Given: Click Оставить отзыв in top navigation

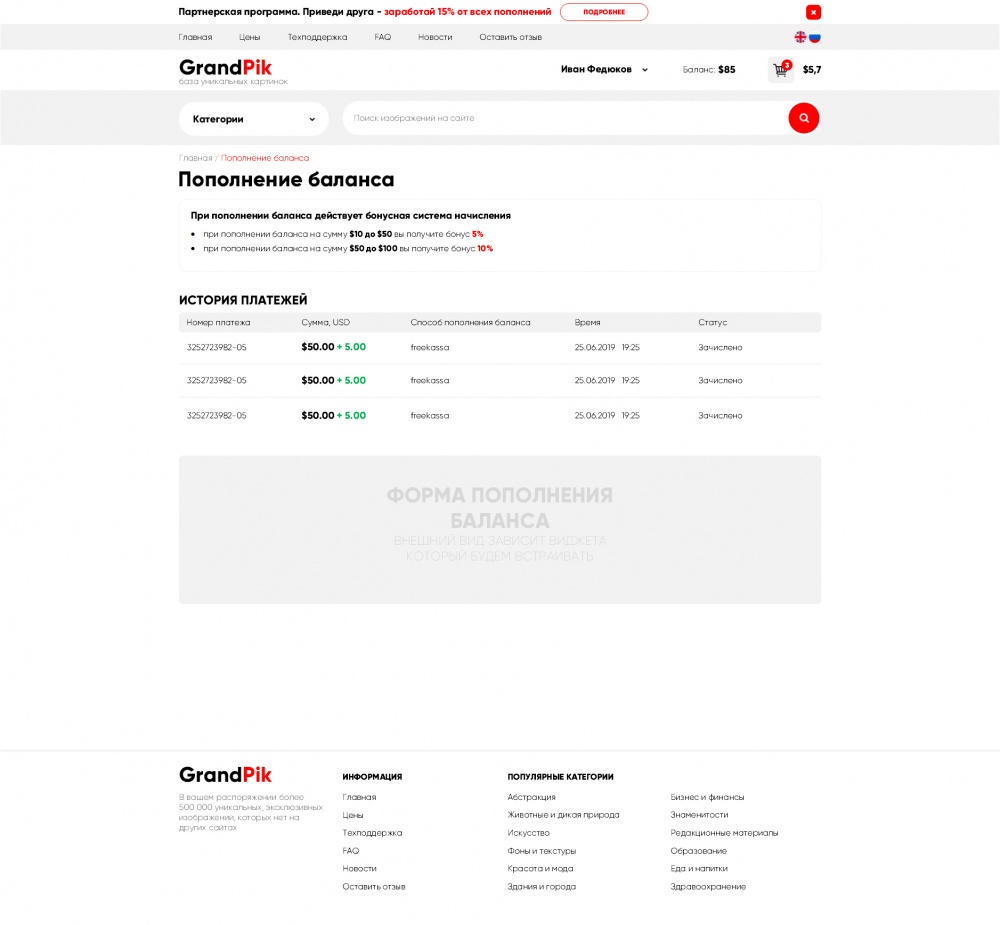Looking at the screenshot, I should (x=510, y=37).
